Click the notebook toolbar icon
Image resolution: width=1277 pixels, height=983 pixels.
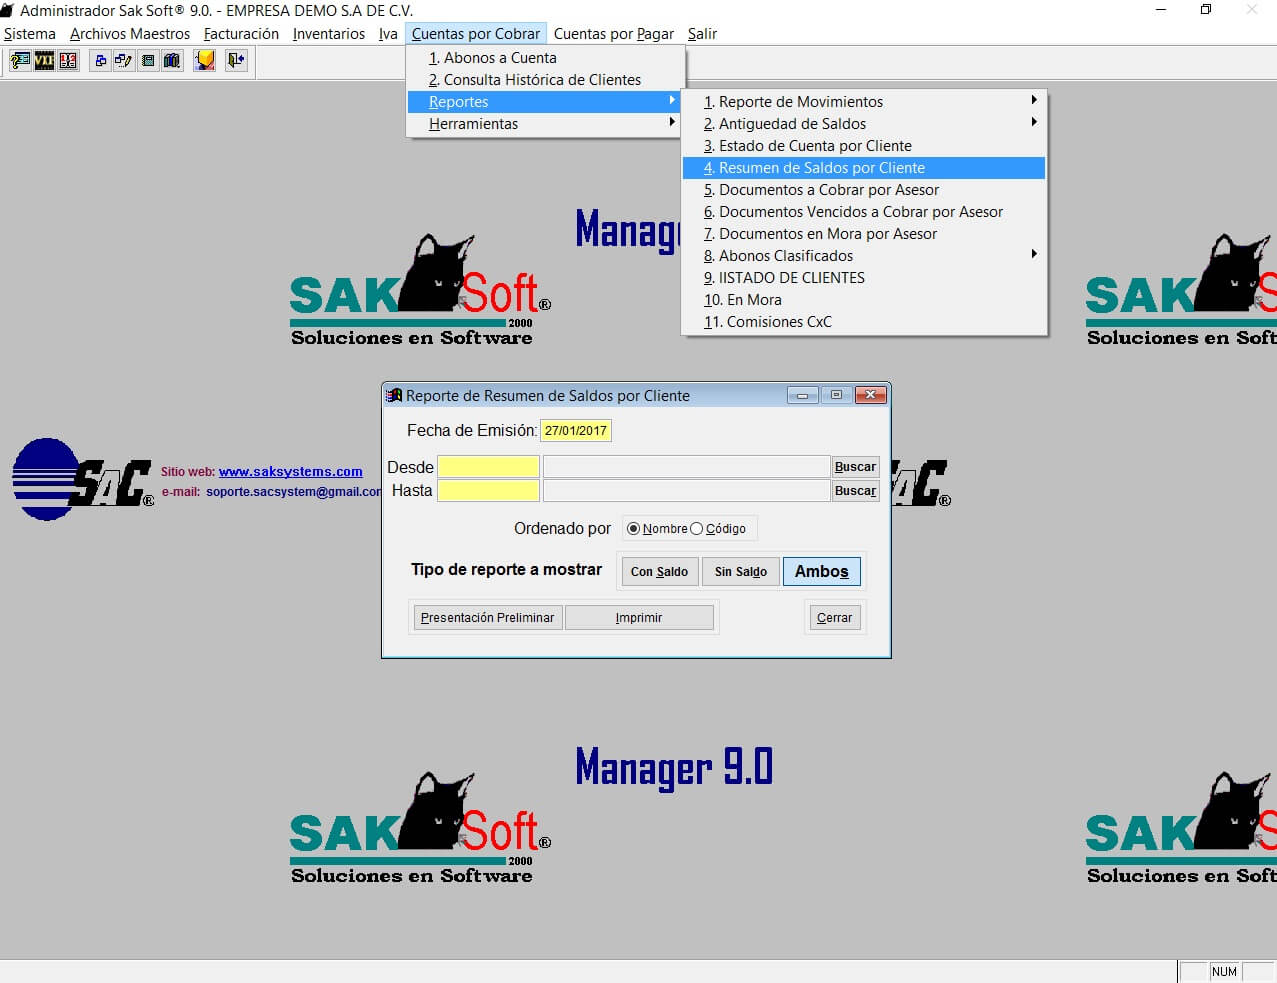coord(148,61)
